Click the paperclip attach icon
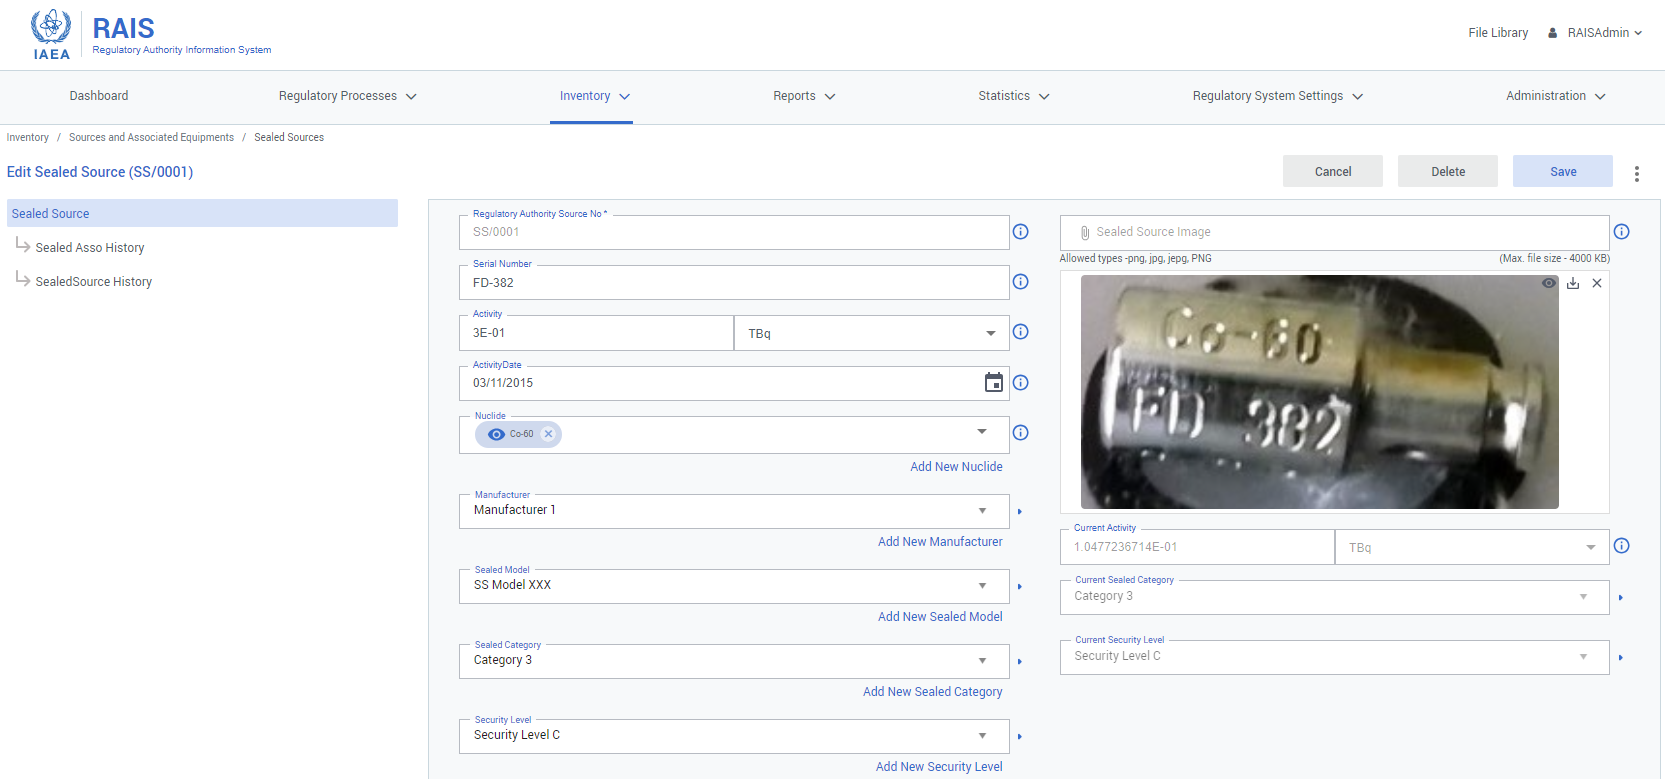Image resolution: width=1665 pixels, height=779 pixels. pyautogui.click(x=1085, y=233)
